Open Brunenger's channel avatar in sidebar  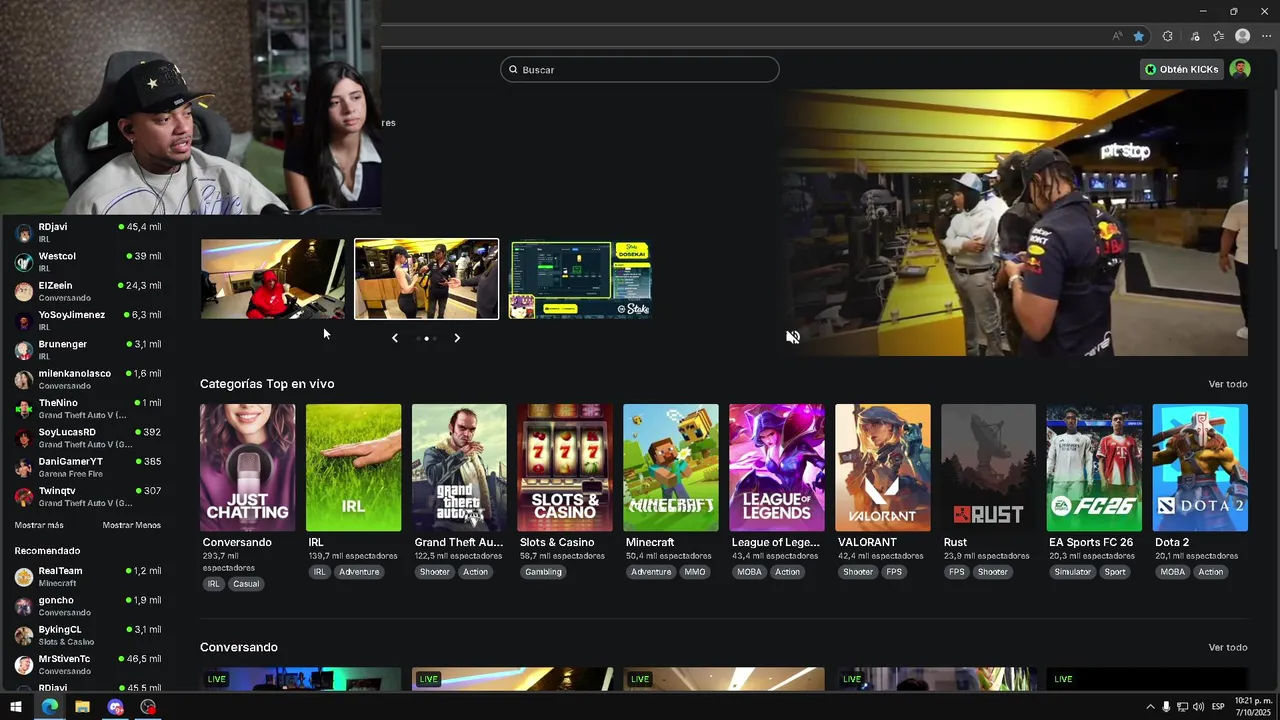pos(24,350)
